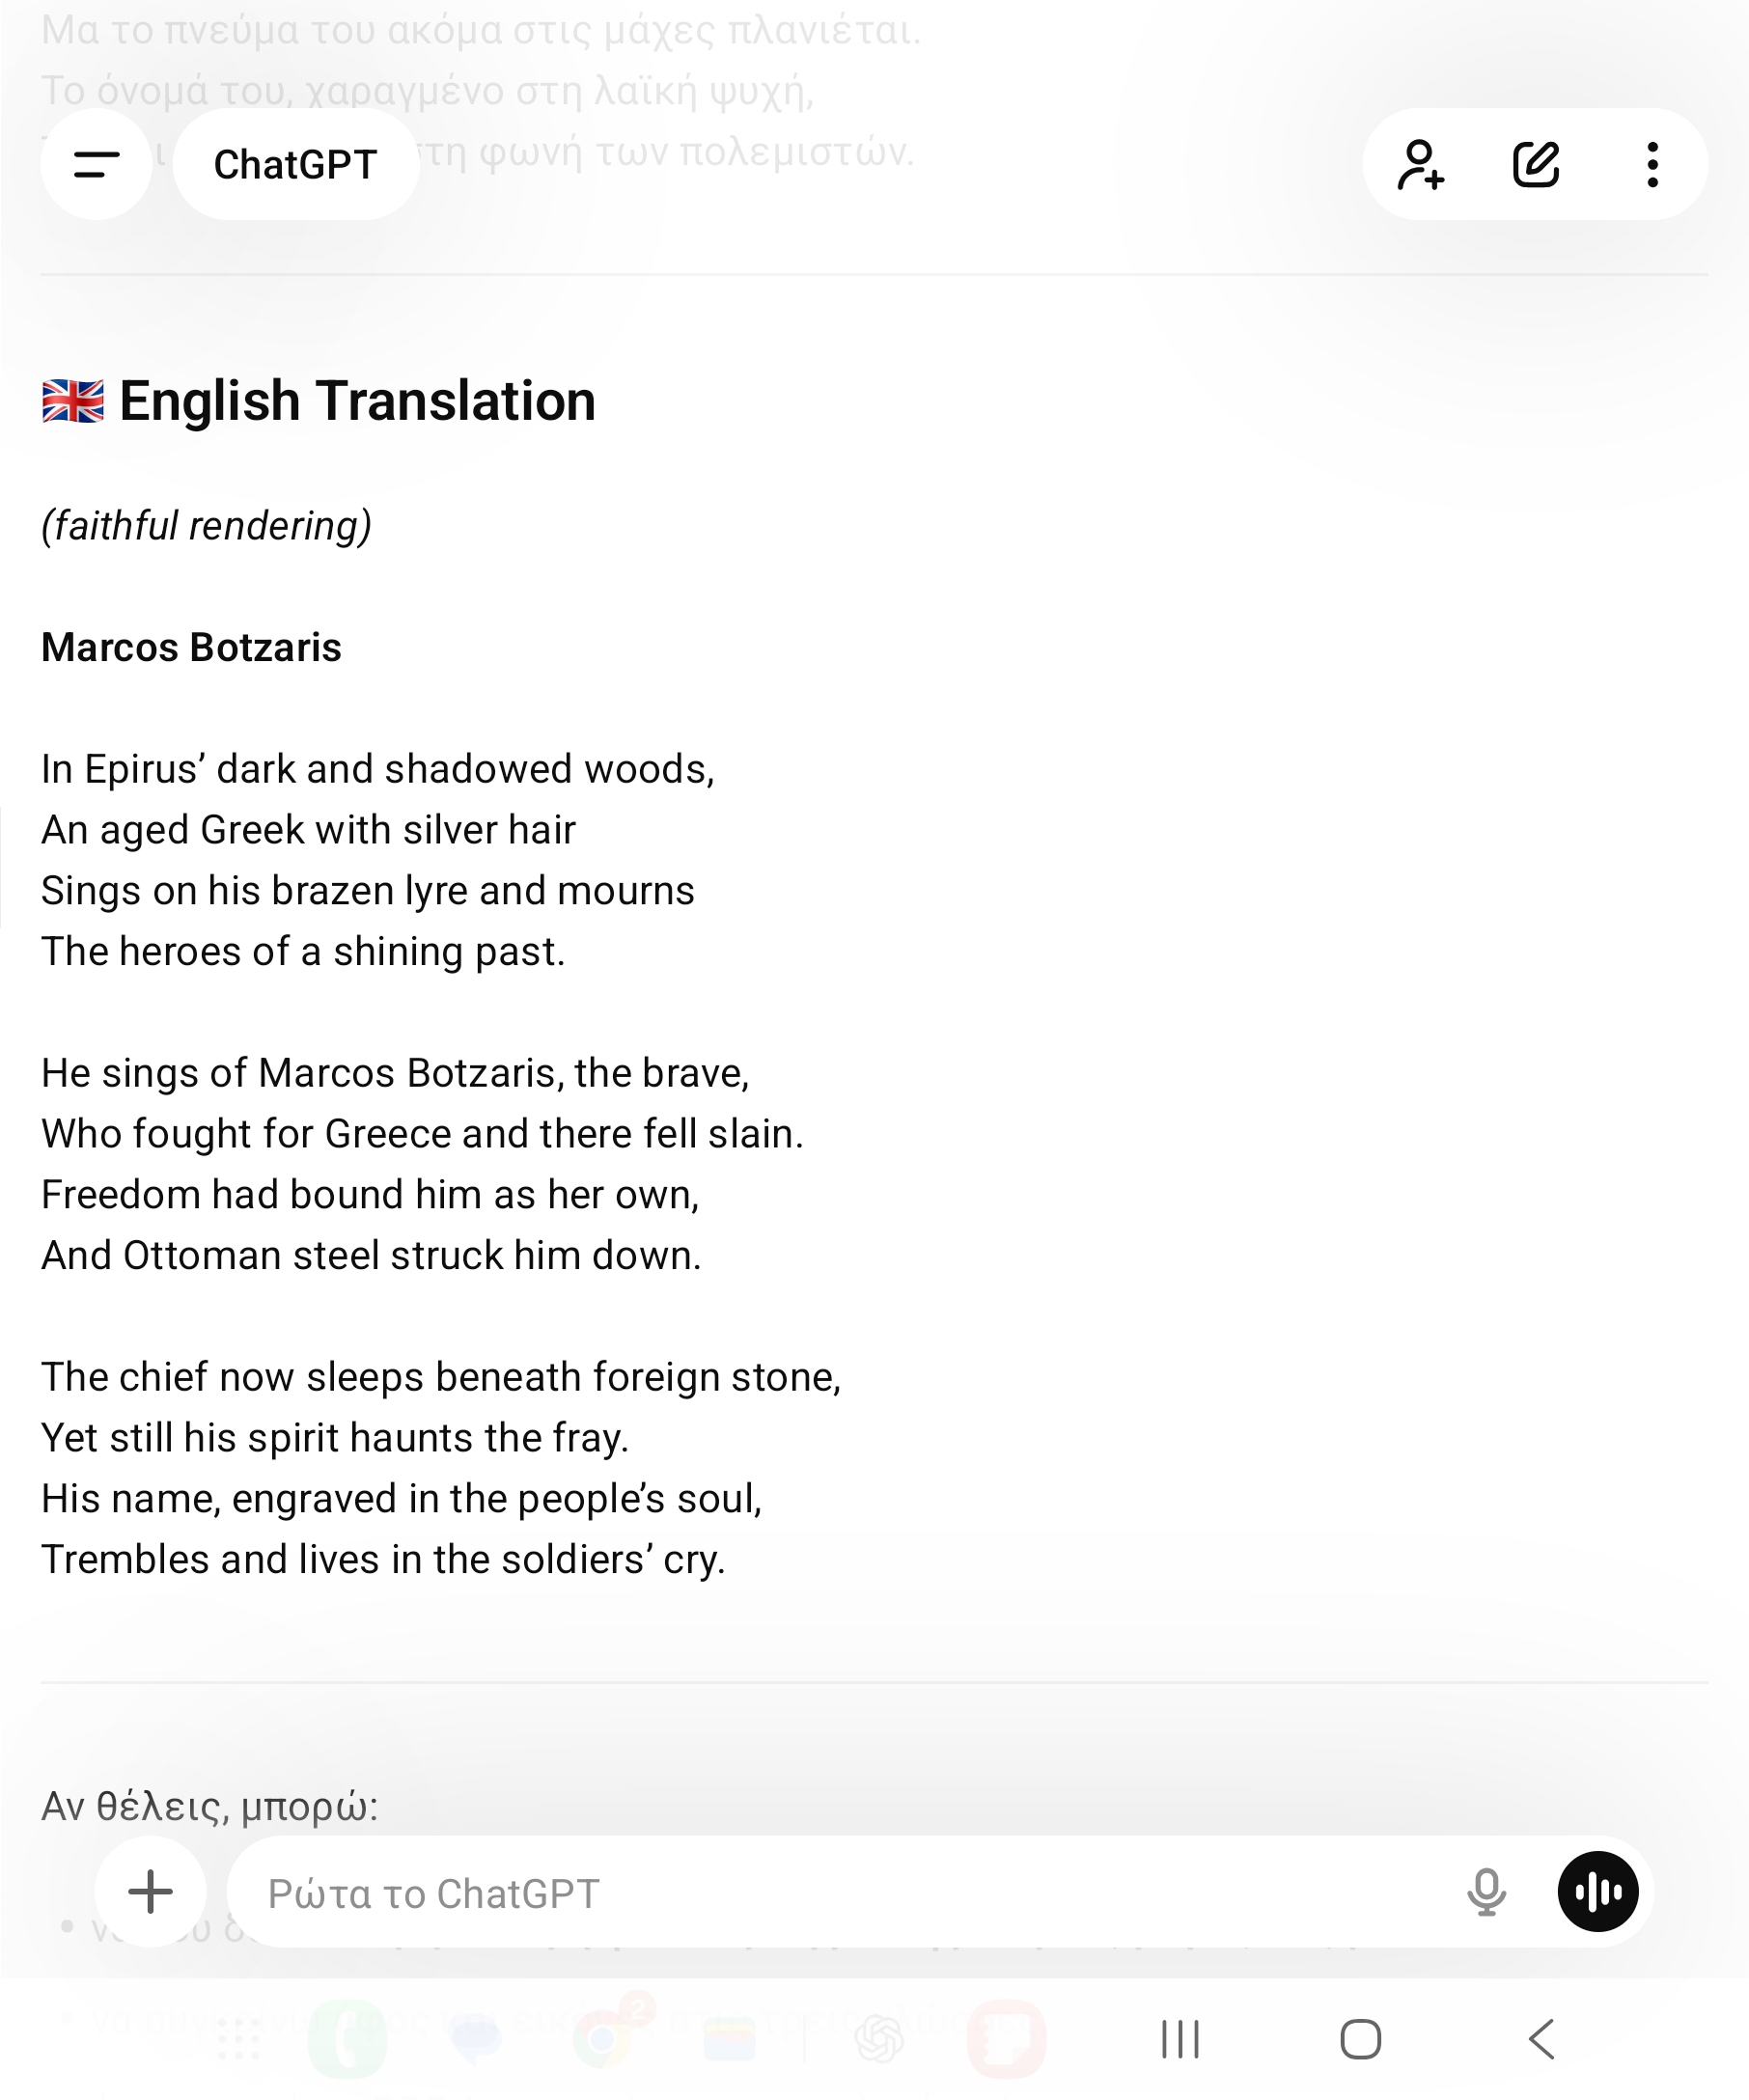Tap the "English Translation" heading
The height and width of the screenshot is (2100, 1749).
pyautogui.click(x=357, y=401)
